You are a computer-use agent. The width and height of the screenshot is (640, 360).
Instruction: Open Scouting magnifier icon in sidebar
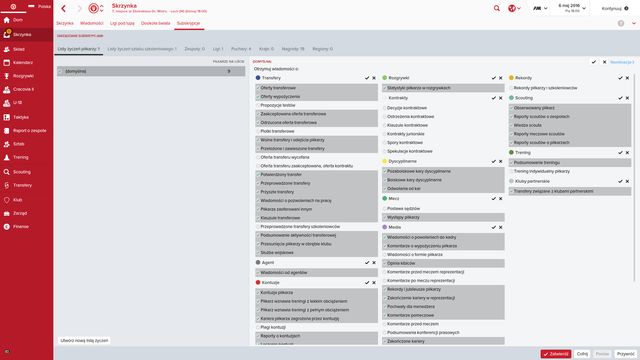coord(7,172)
